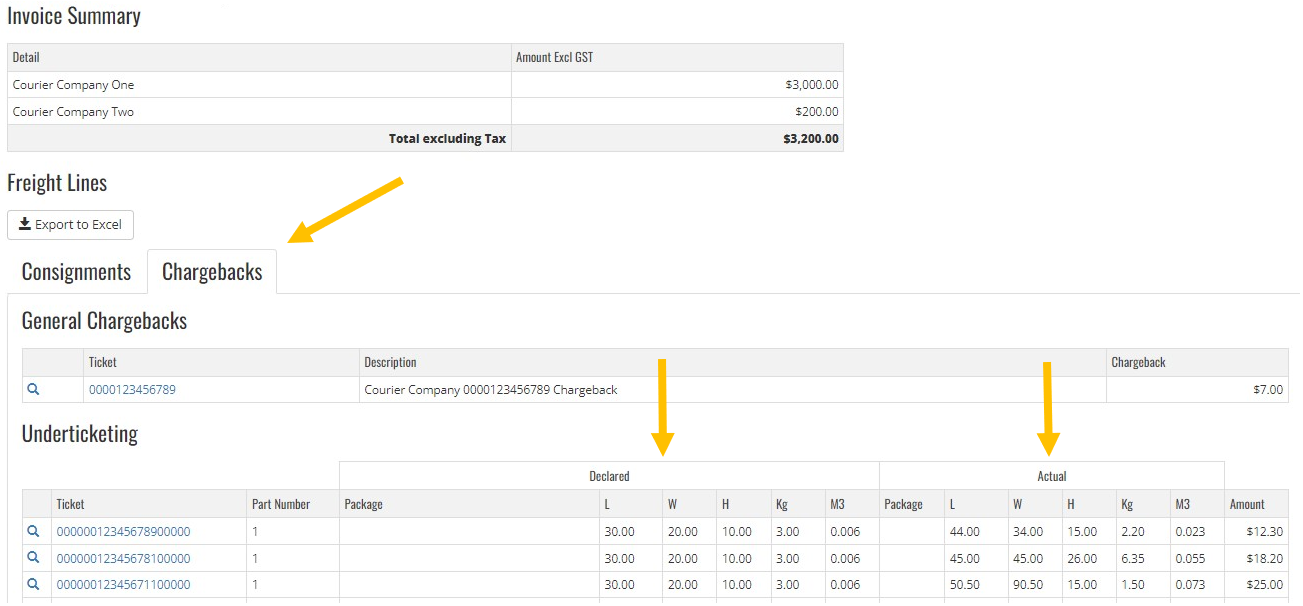Click the $3,200.00 total value
The width and height of the screenshot is (1303, 606).
point(811,139)
